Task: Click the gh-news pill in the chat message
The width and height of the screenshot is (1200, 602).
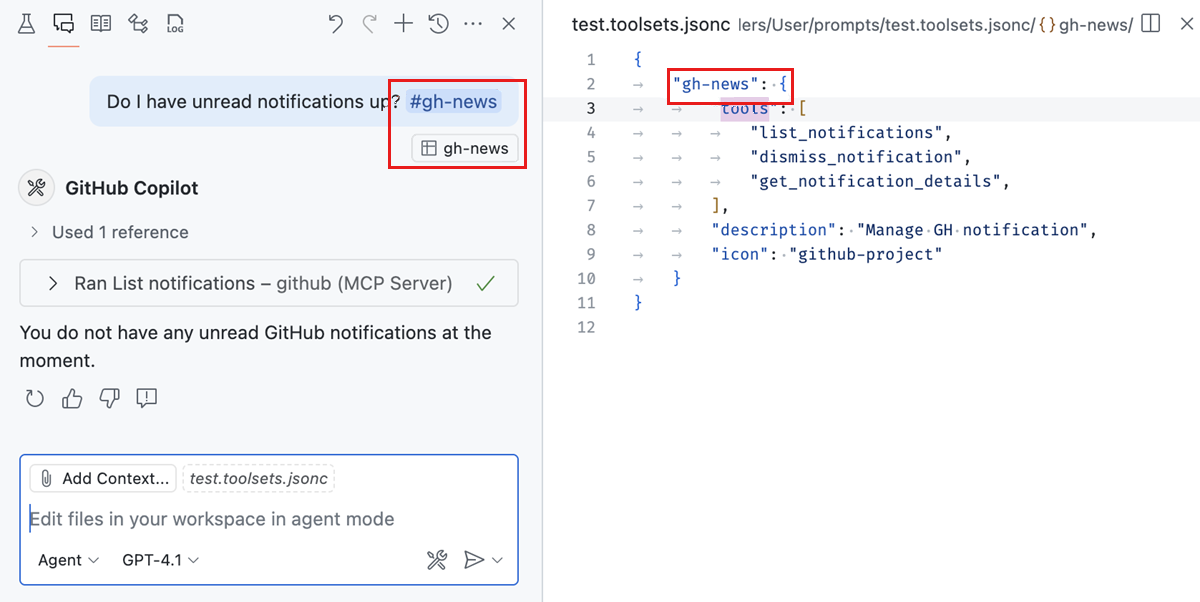Action: (453, 101)
